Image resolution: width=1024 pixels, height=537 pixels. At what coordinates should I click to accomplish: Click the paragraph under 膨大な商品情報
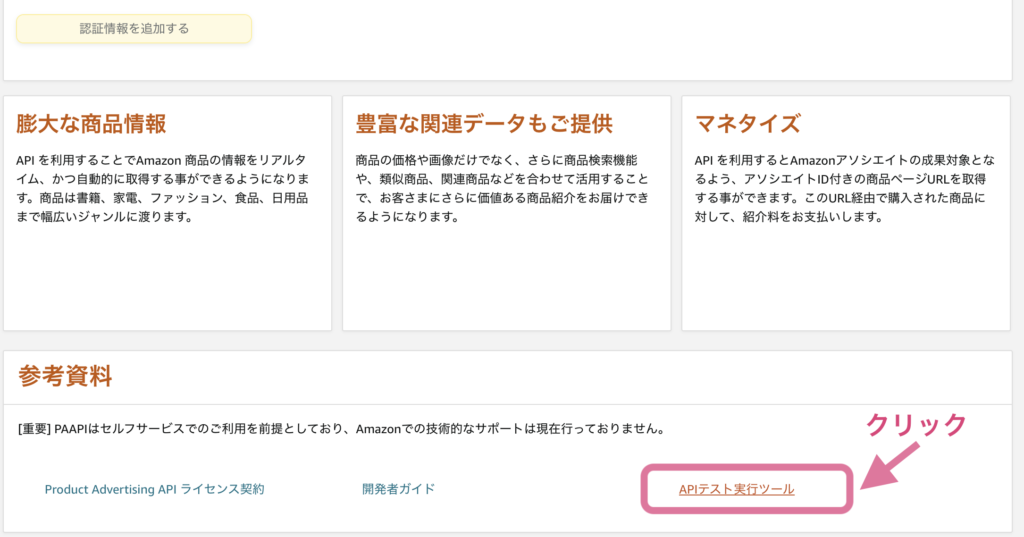pos(163,188)
